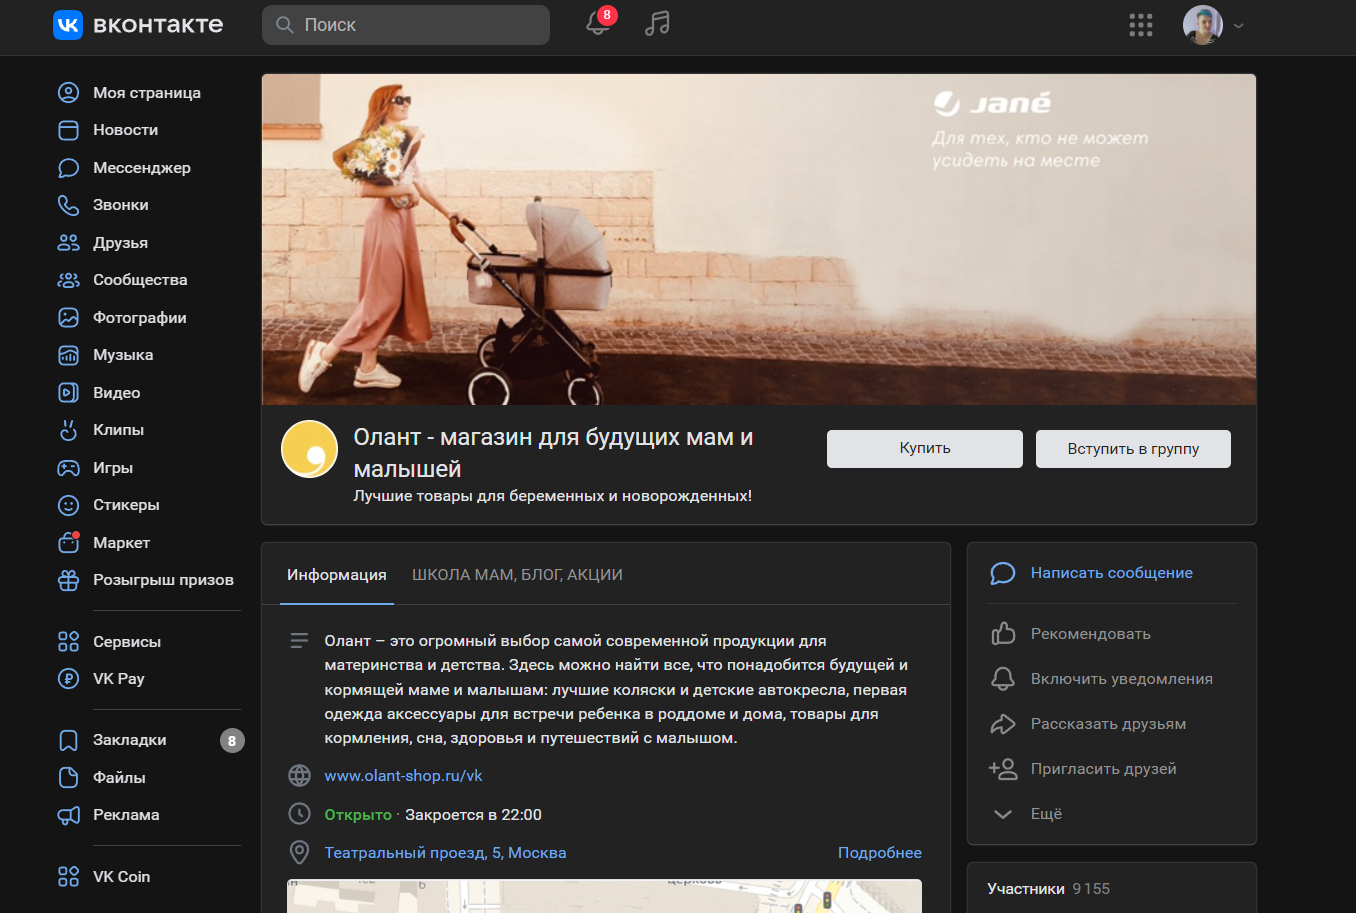Screen dimensions: 1356x913
Task: Click the VK Pay ruble icon
Action: [x=68, y=679]
